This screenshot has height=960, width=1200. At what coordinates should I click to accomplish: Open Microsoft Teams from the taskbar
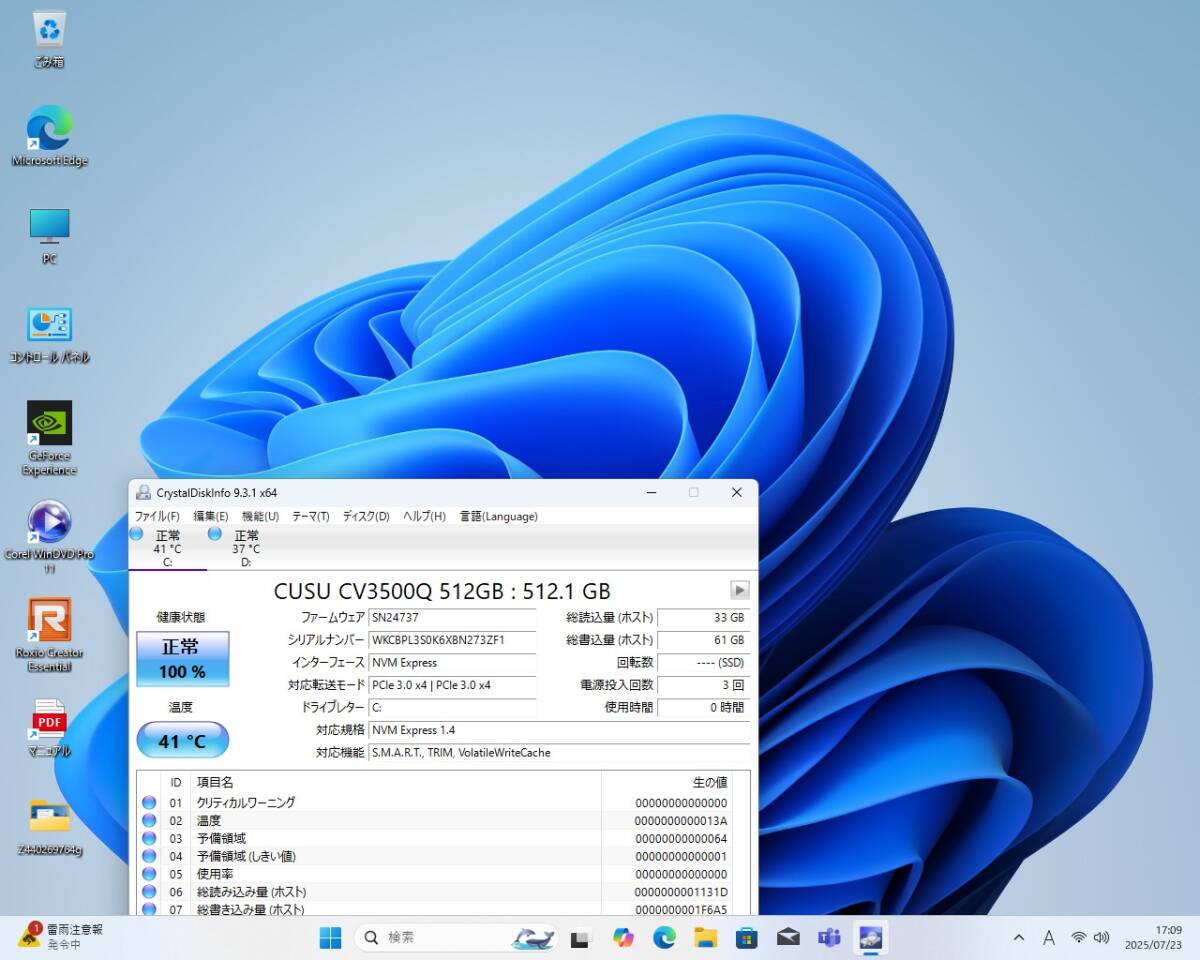pos(829,938)
